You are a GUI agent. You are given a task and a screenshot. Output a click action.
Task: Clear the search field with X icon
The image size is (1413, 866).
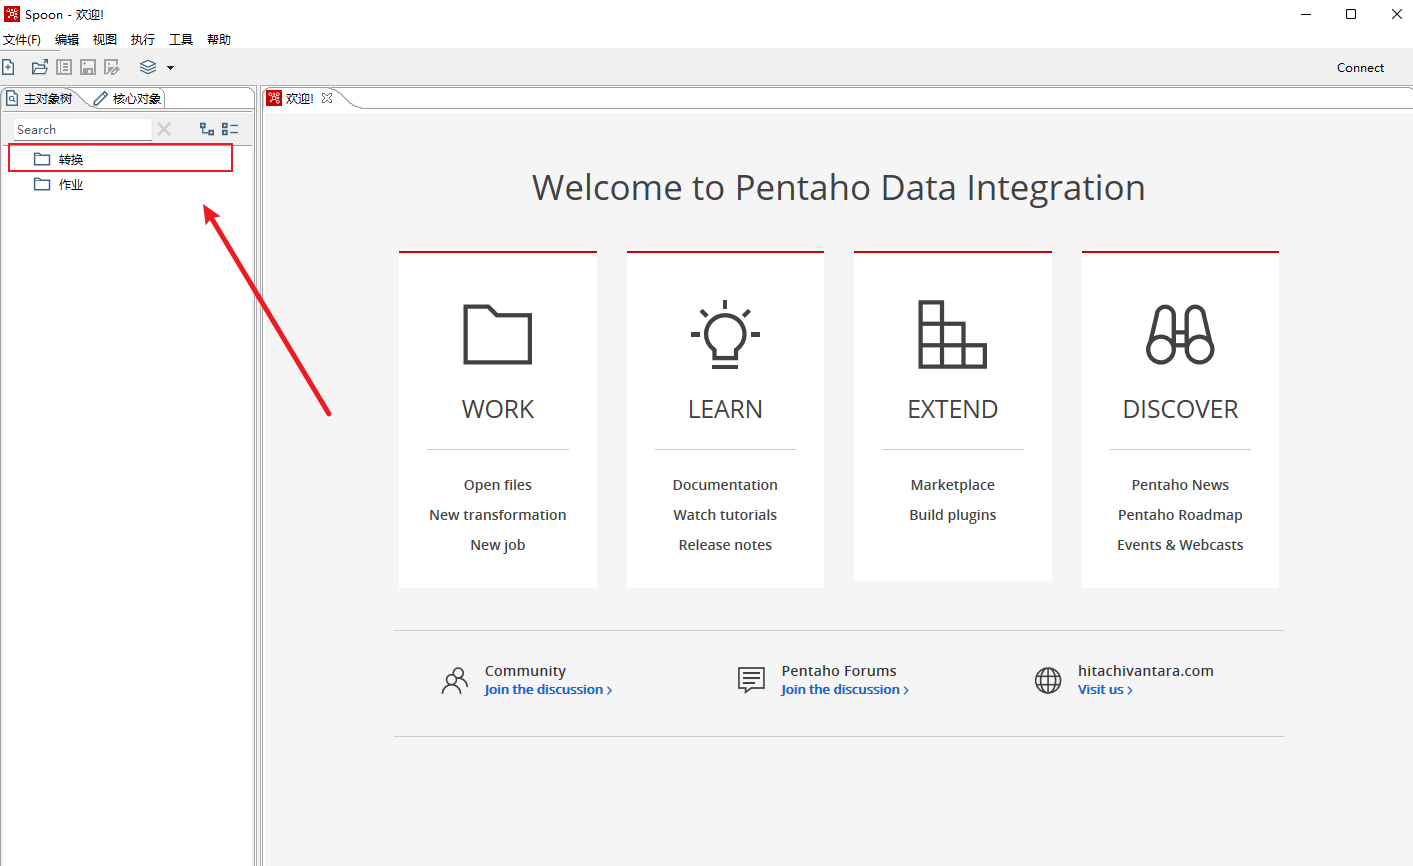click(x=164, y=129)
